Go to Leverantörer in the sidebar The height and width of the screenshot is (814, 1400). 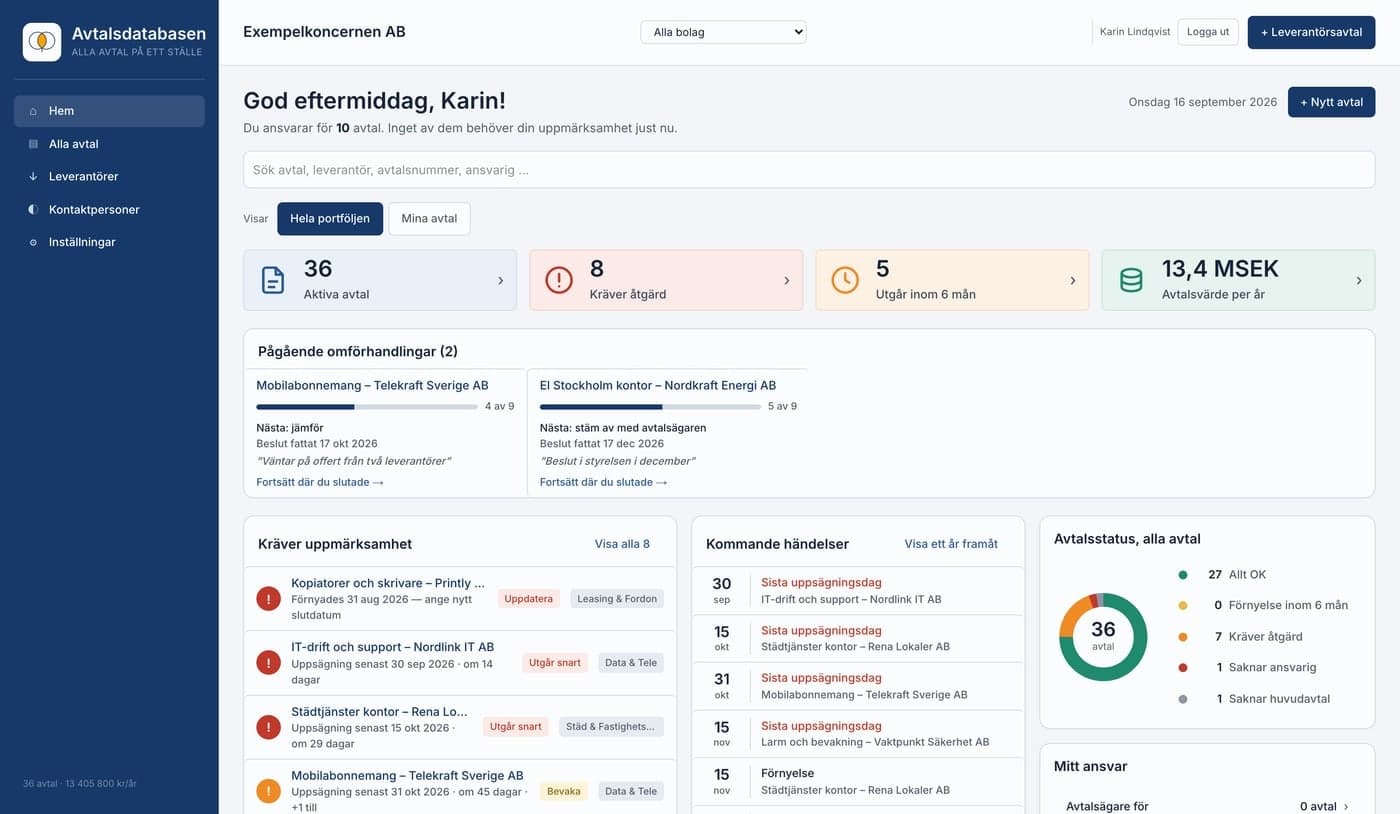[x=109, y=177]
